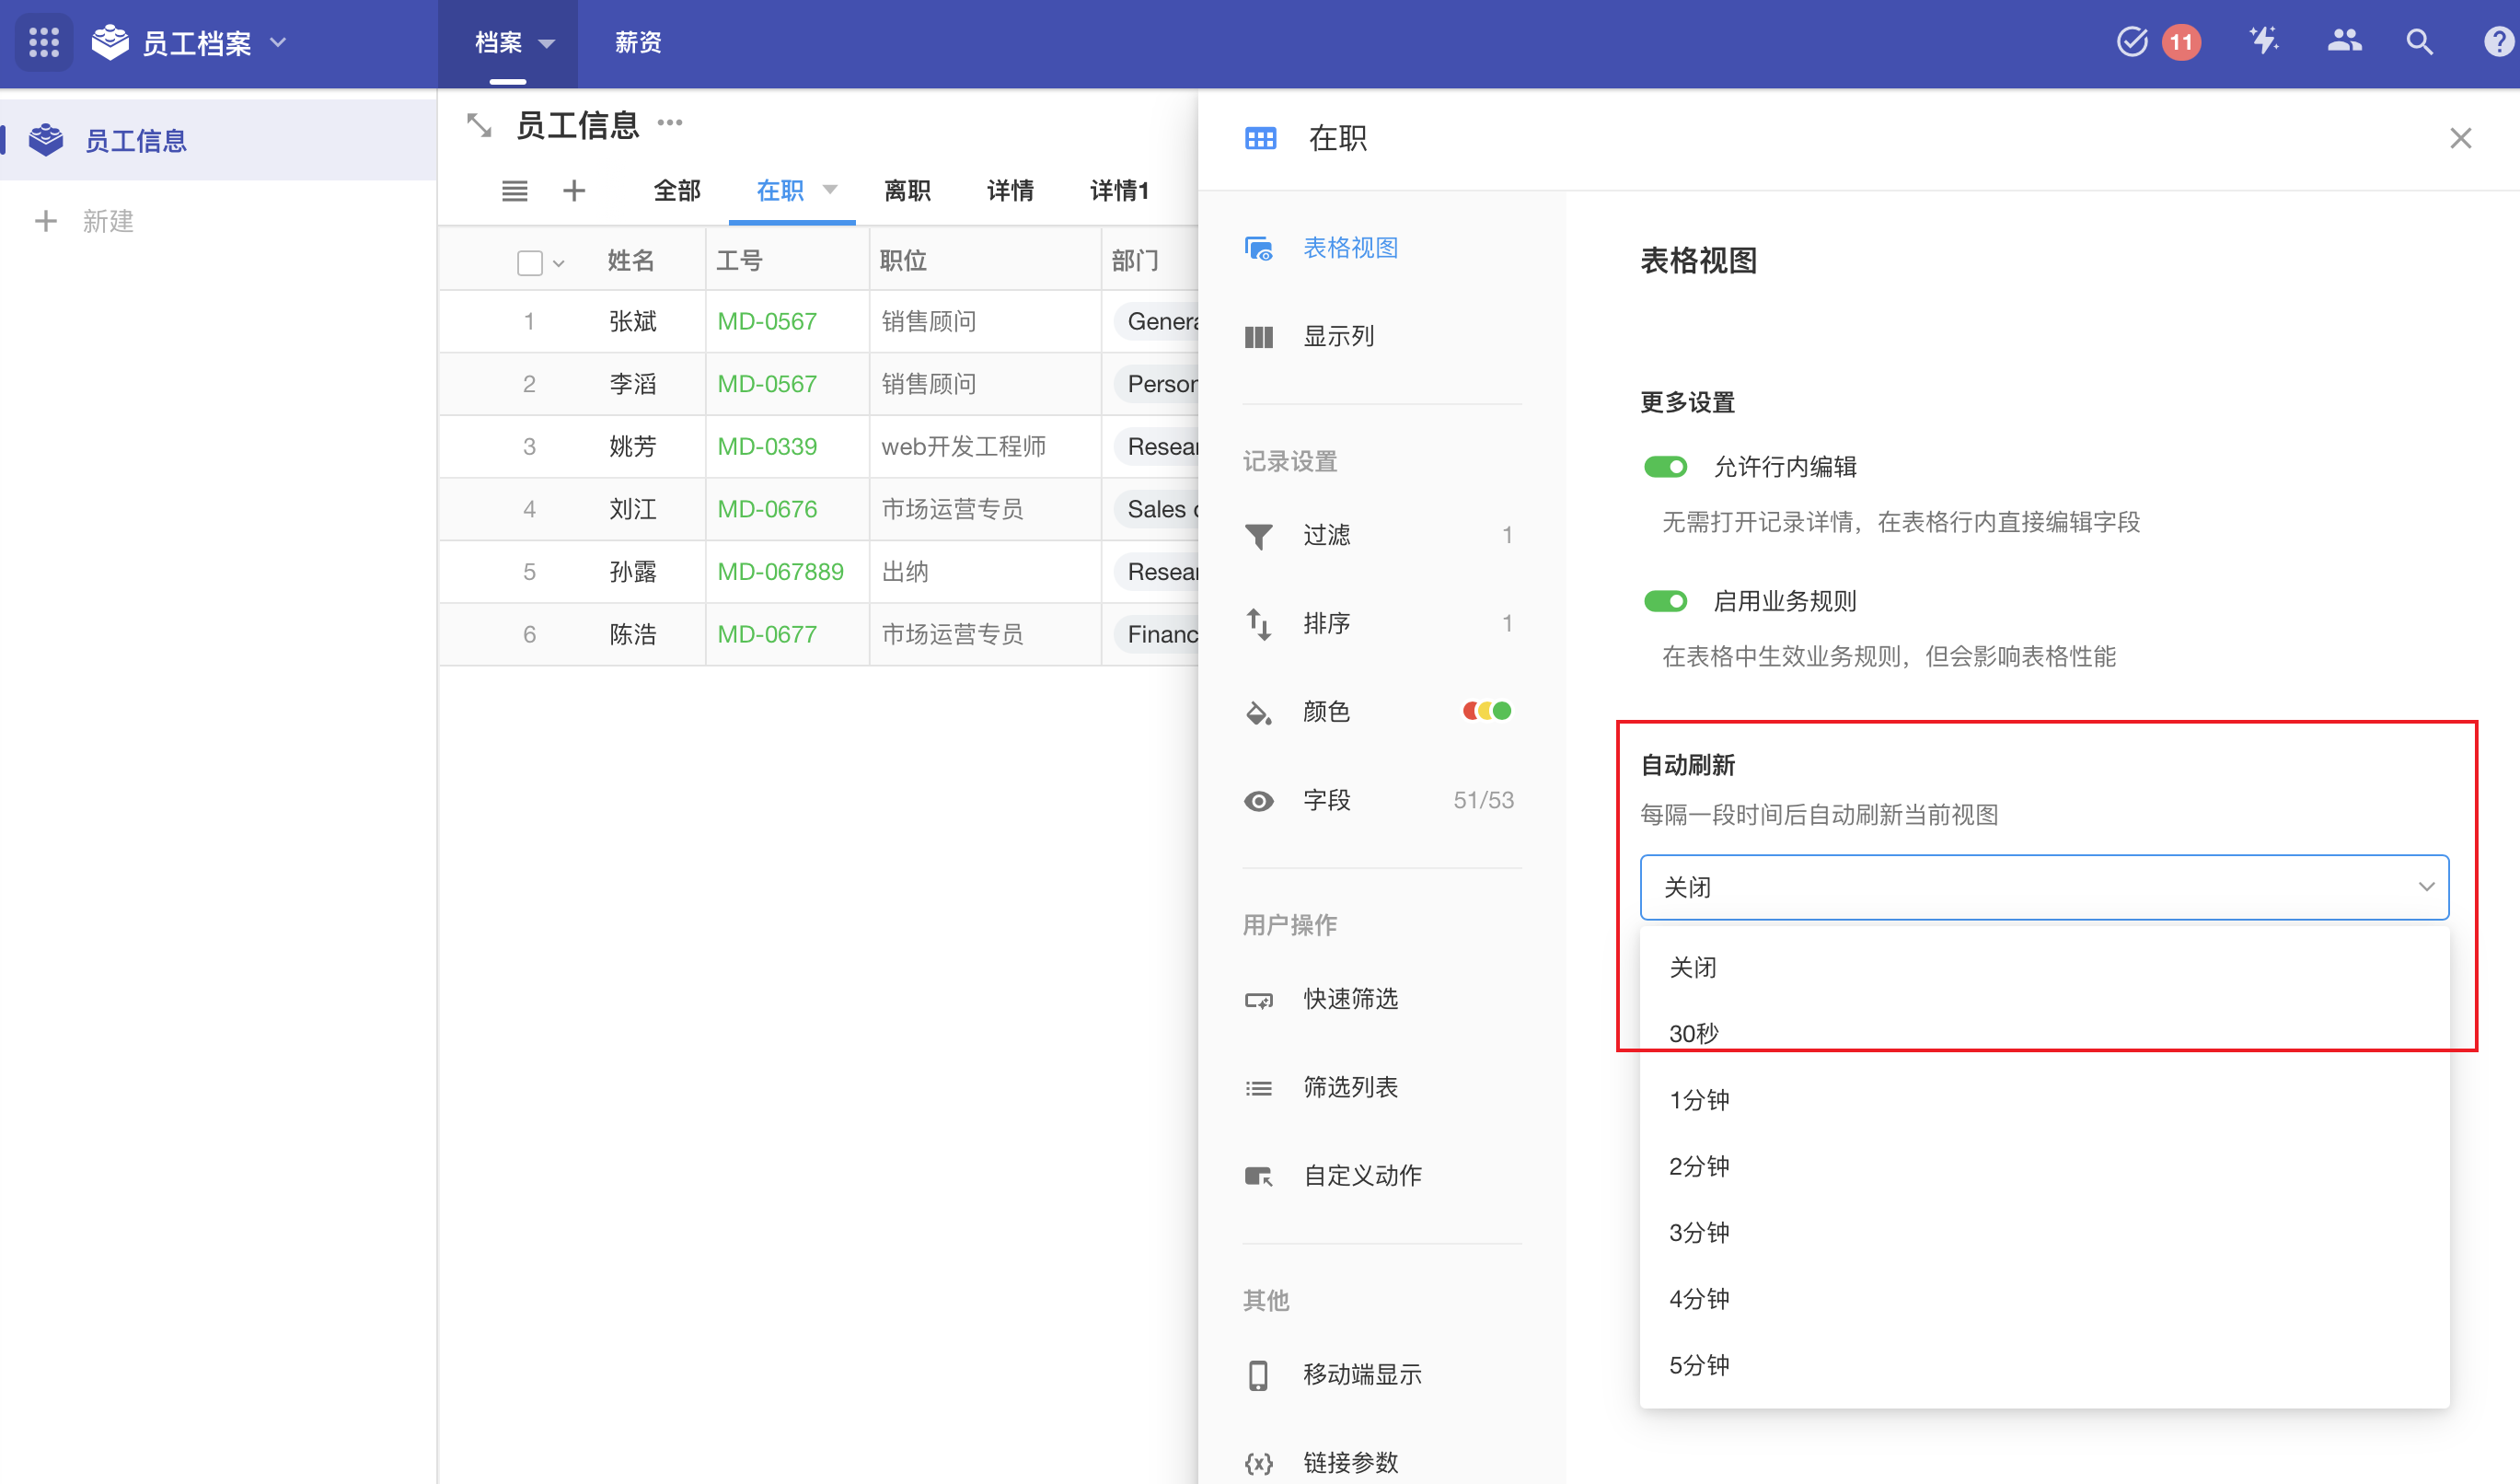Expand the 员工档案 app name chevron
The height and width of the screenshot is (1484, 2520).
click(279, 42)
